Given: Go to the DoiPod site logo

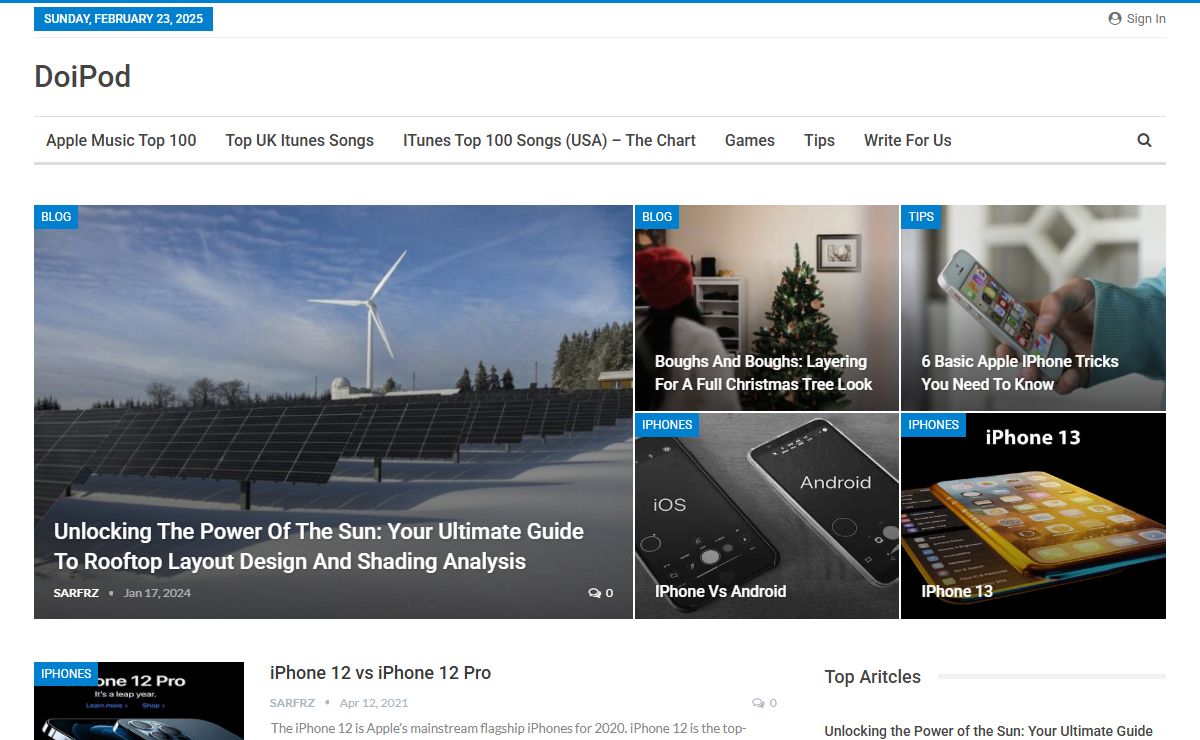Looking at the screenshot, I should click(x=82, y=76).
